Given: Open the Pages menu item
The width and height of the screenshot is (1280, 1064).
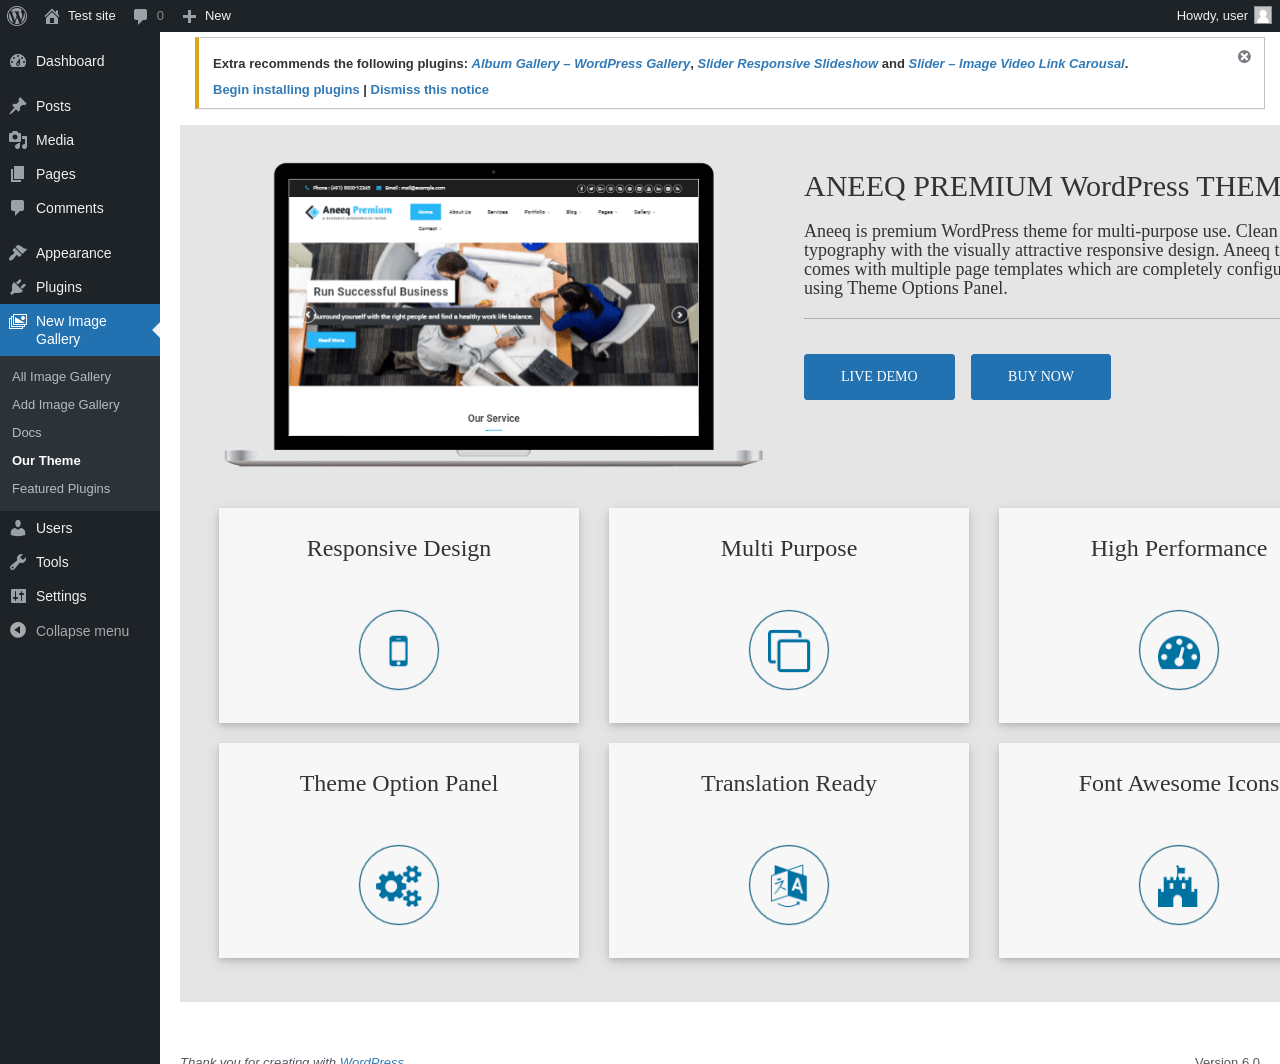Looking at the screenshot, I should pyautogui.click(x=80, y=174).
